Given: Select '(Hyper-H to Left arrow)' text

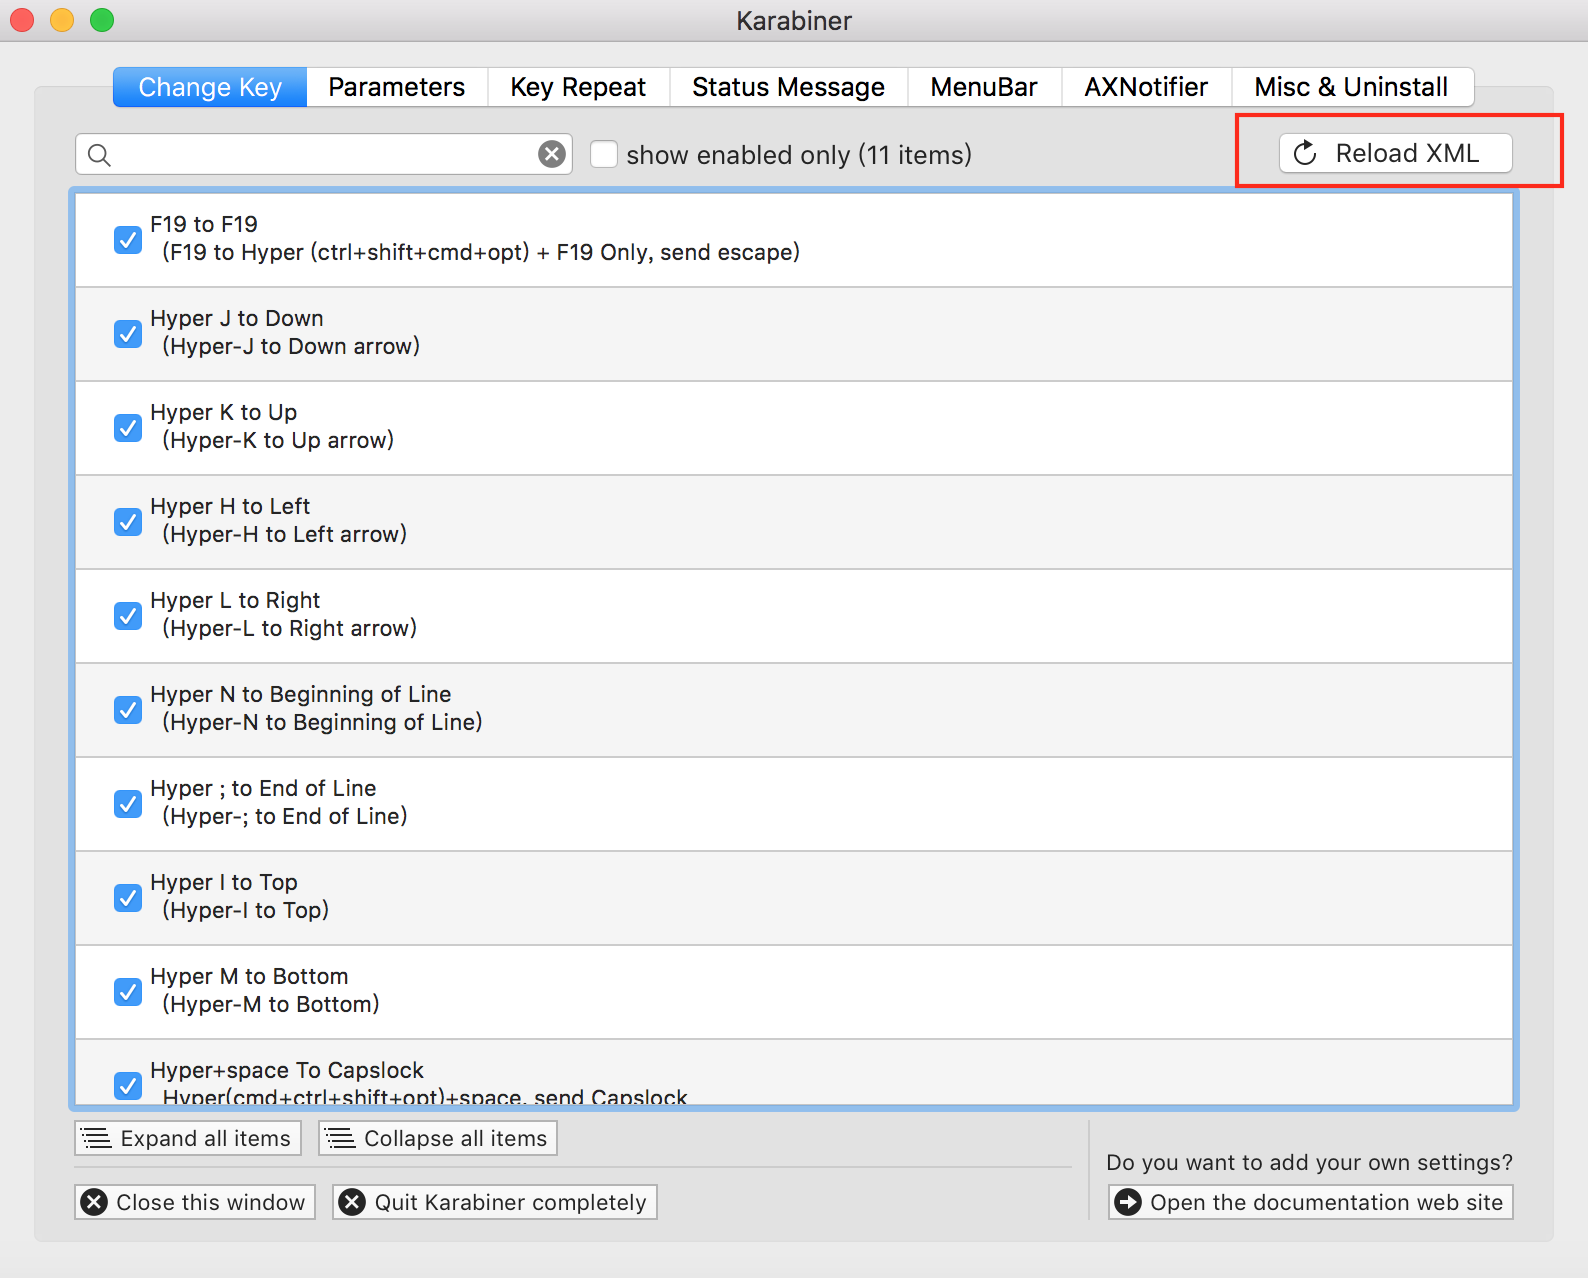Looking at the screenshot, I should (285, 534).
